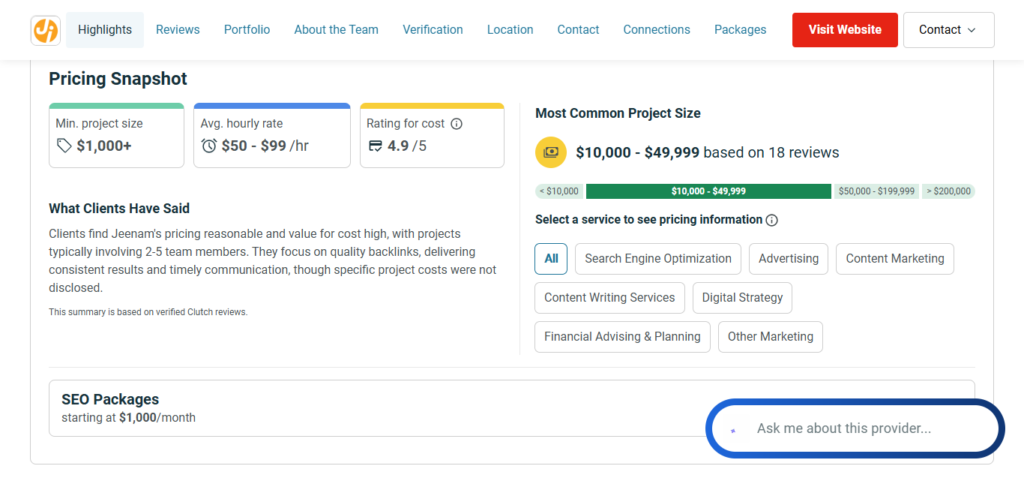Click the Most Common Project Size heading

[x=618, y=114]
